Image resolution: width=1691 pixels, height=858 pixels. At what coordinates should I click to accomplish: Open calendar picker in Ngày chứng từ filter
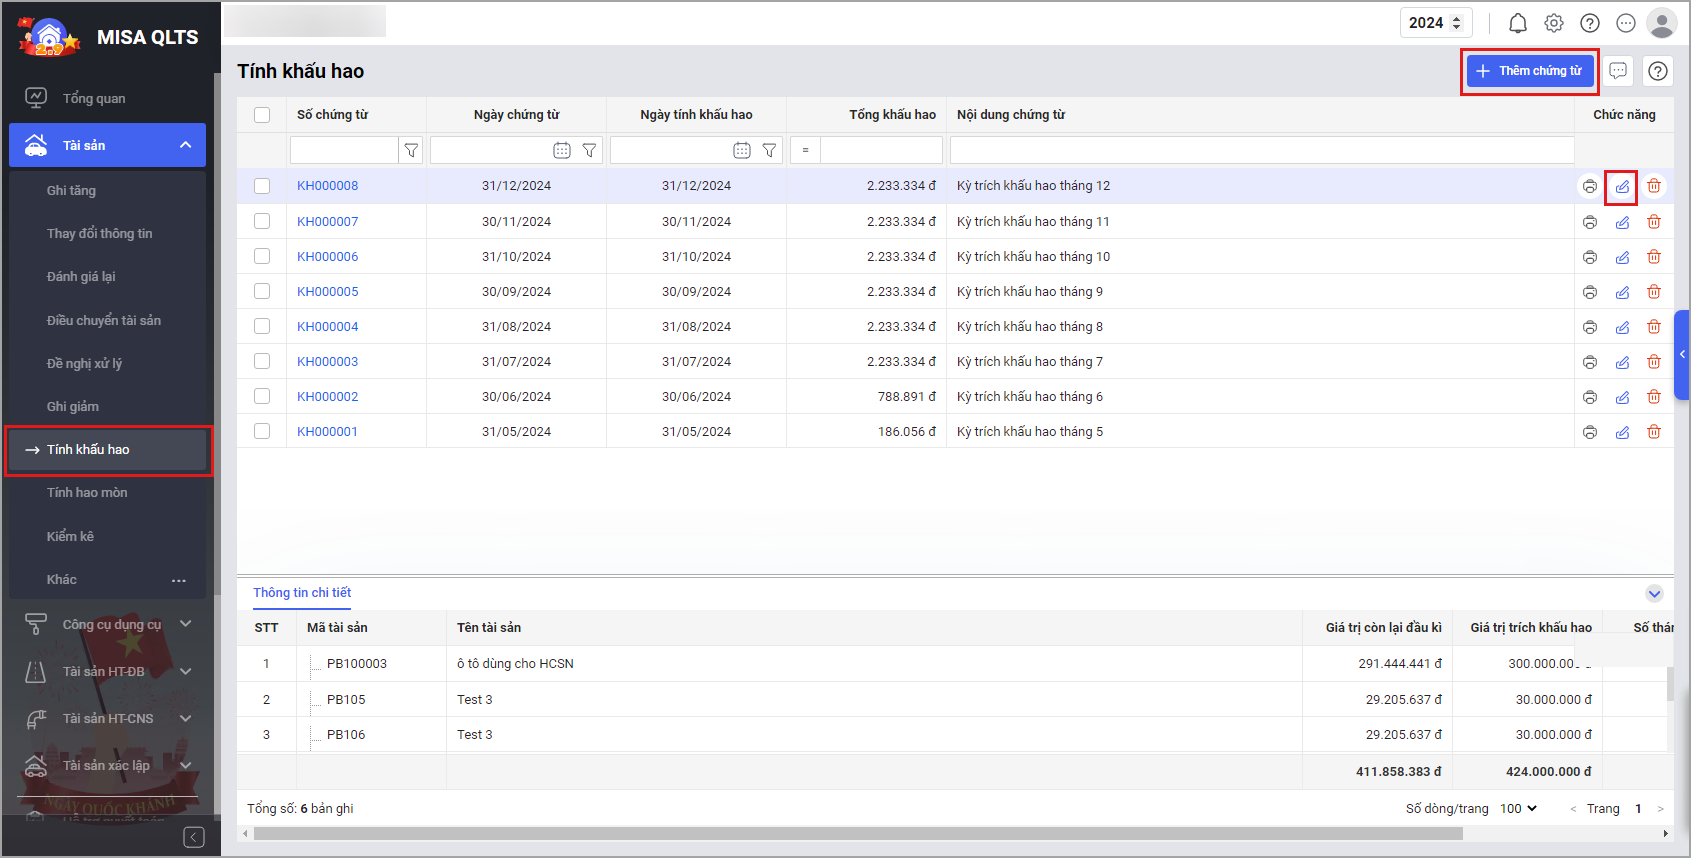coord(561,150)
